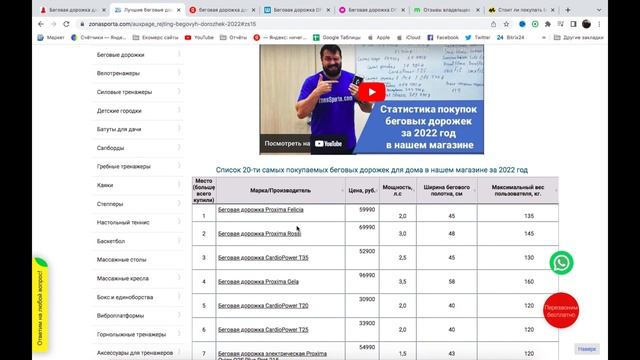Open Беговая дорожка CardioPower T20 link
The height and width of the screenshot is (360, 640).
click(x=263, y=306)
